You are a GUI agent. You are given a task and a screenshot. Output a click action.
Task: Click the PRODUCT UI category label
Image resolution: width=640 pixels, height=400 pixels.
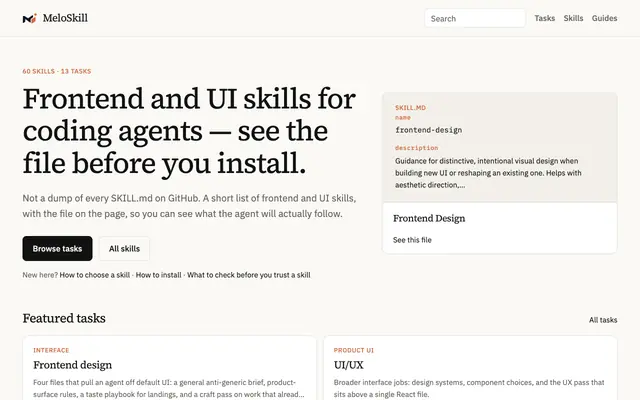pos(353,350)
